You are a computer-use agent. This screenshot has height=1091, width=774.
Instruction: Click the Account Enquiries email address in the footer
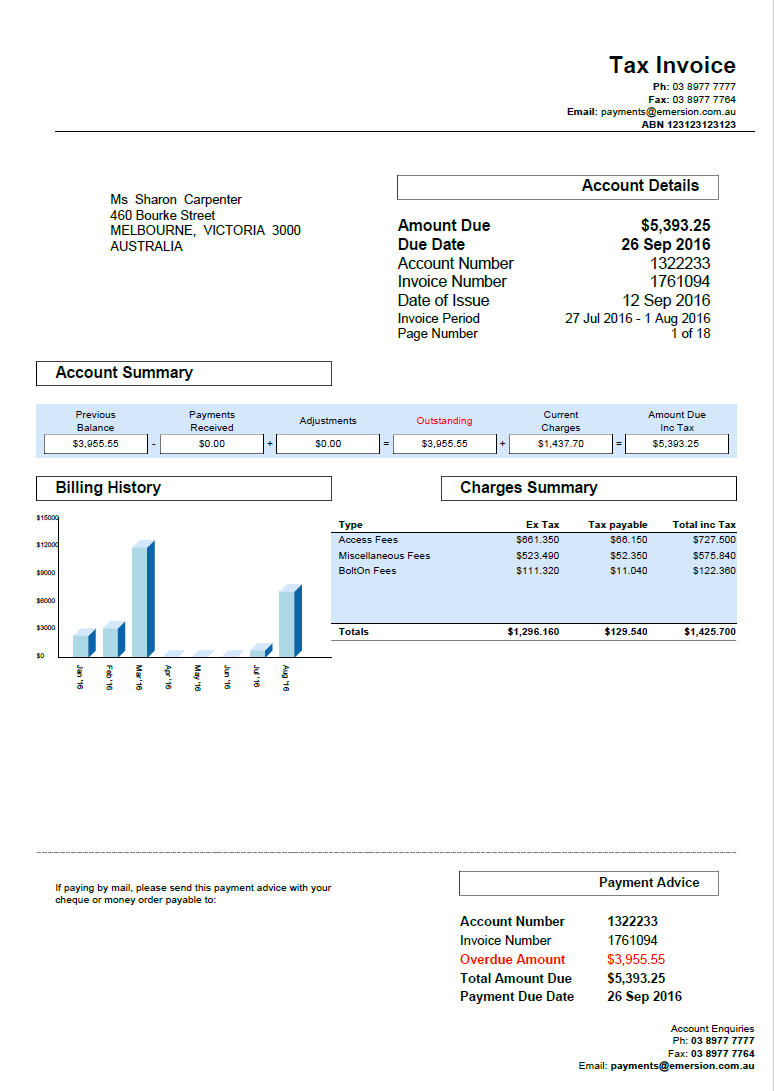[682, 1066]
